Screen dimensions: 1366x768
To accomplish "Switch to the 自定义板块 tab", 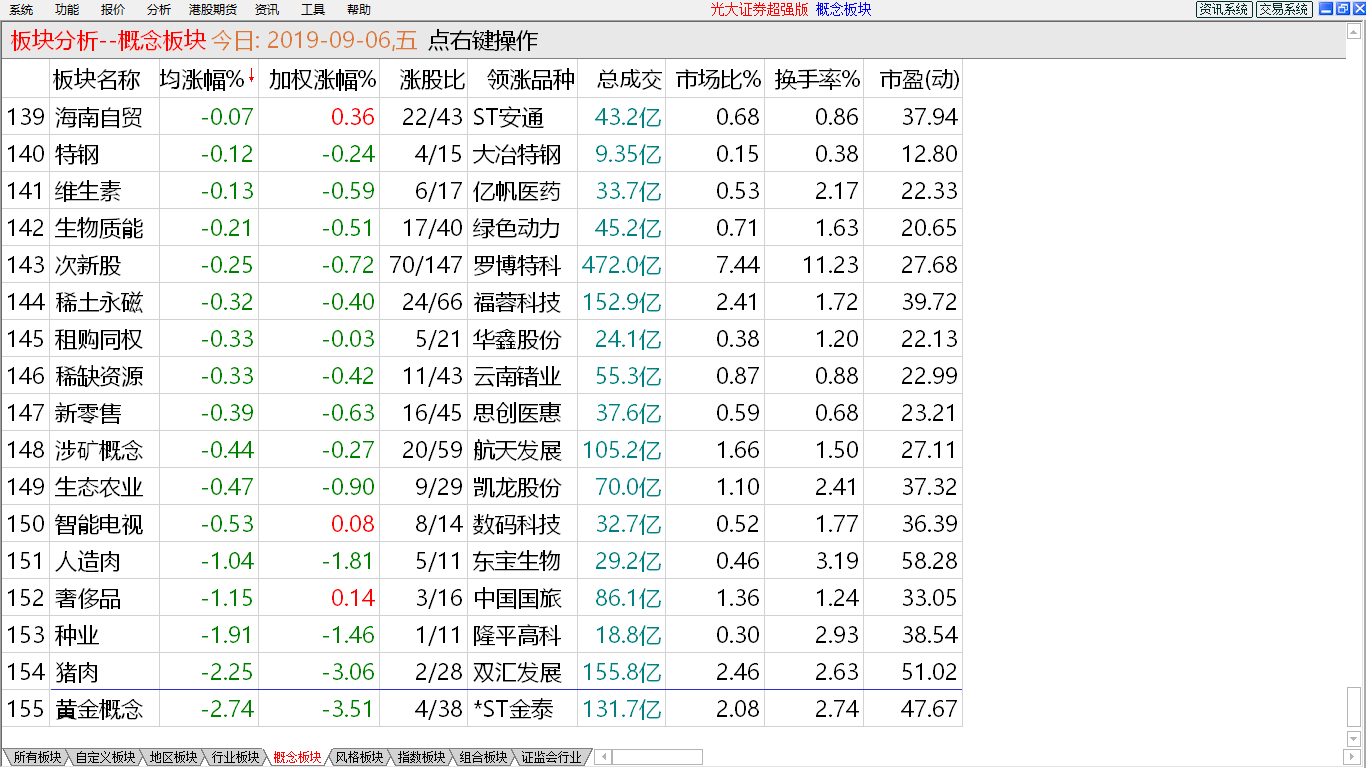I will [x=105, y=757].
